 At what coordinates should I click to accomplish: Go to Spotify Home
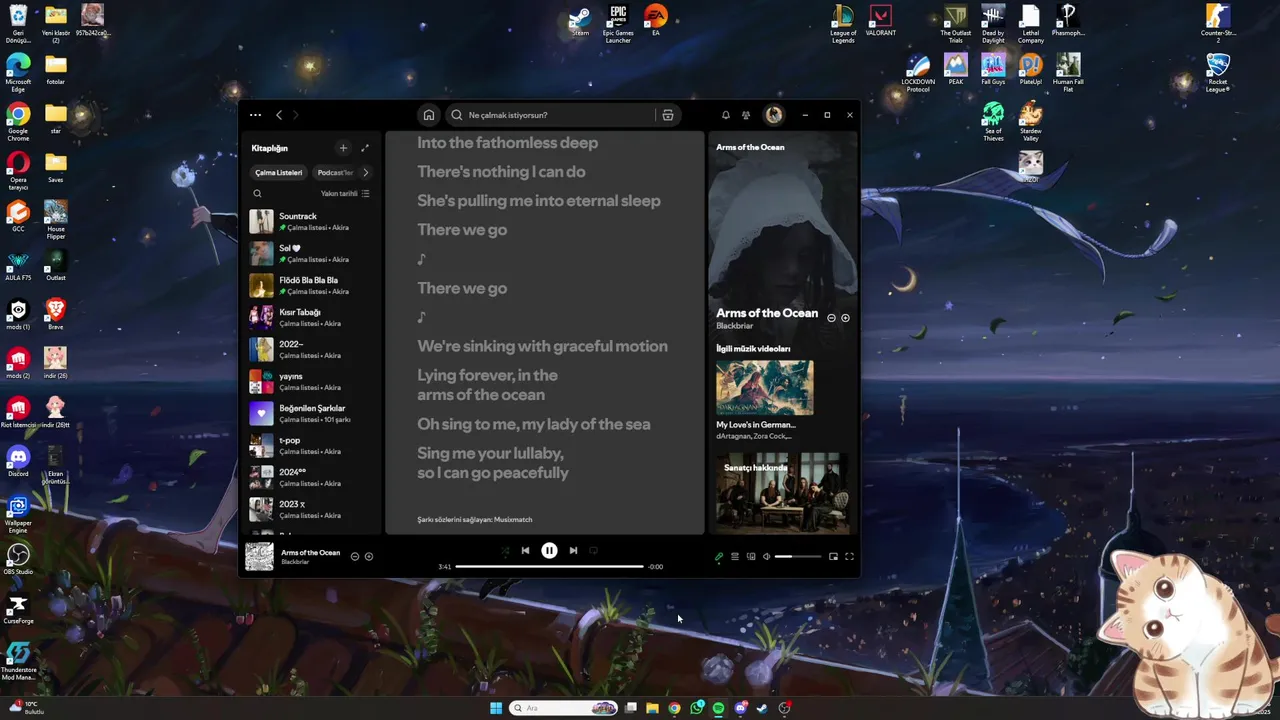429,115
